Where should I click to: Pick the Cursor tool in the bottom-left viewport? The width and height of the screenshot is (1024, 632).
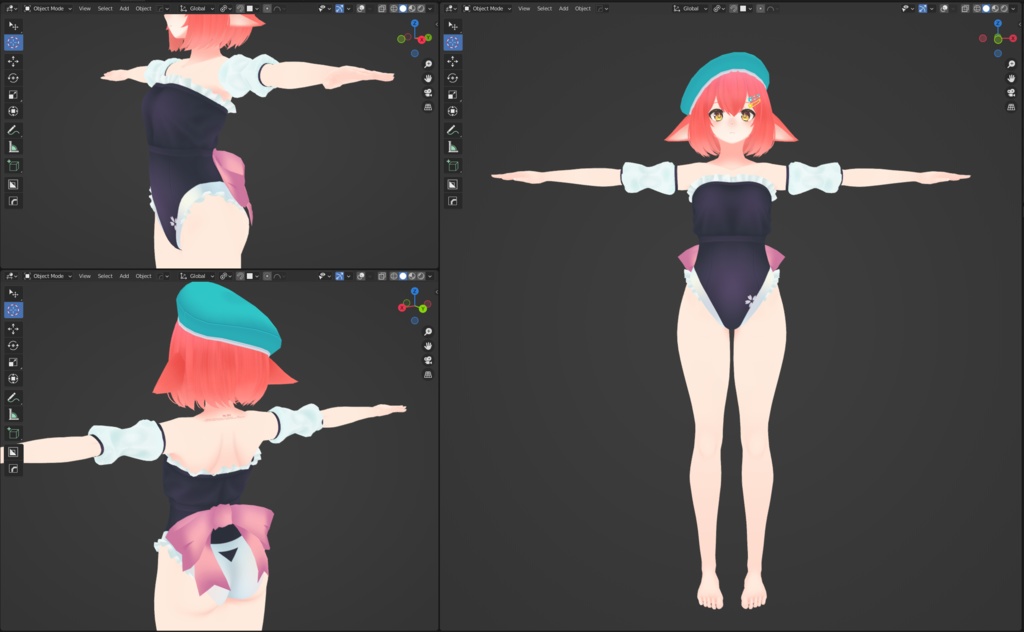click(x=13, y=310)
